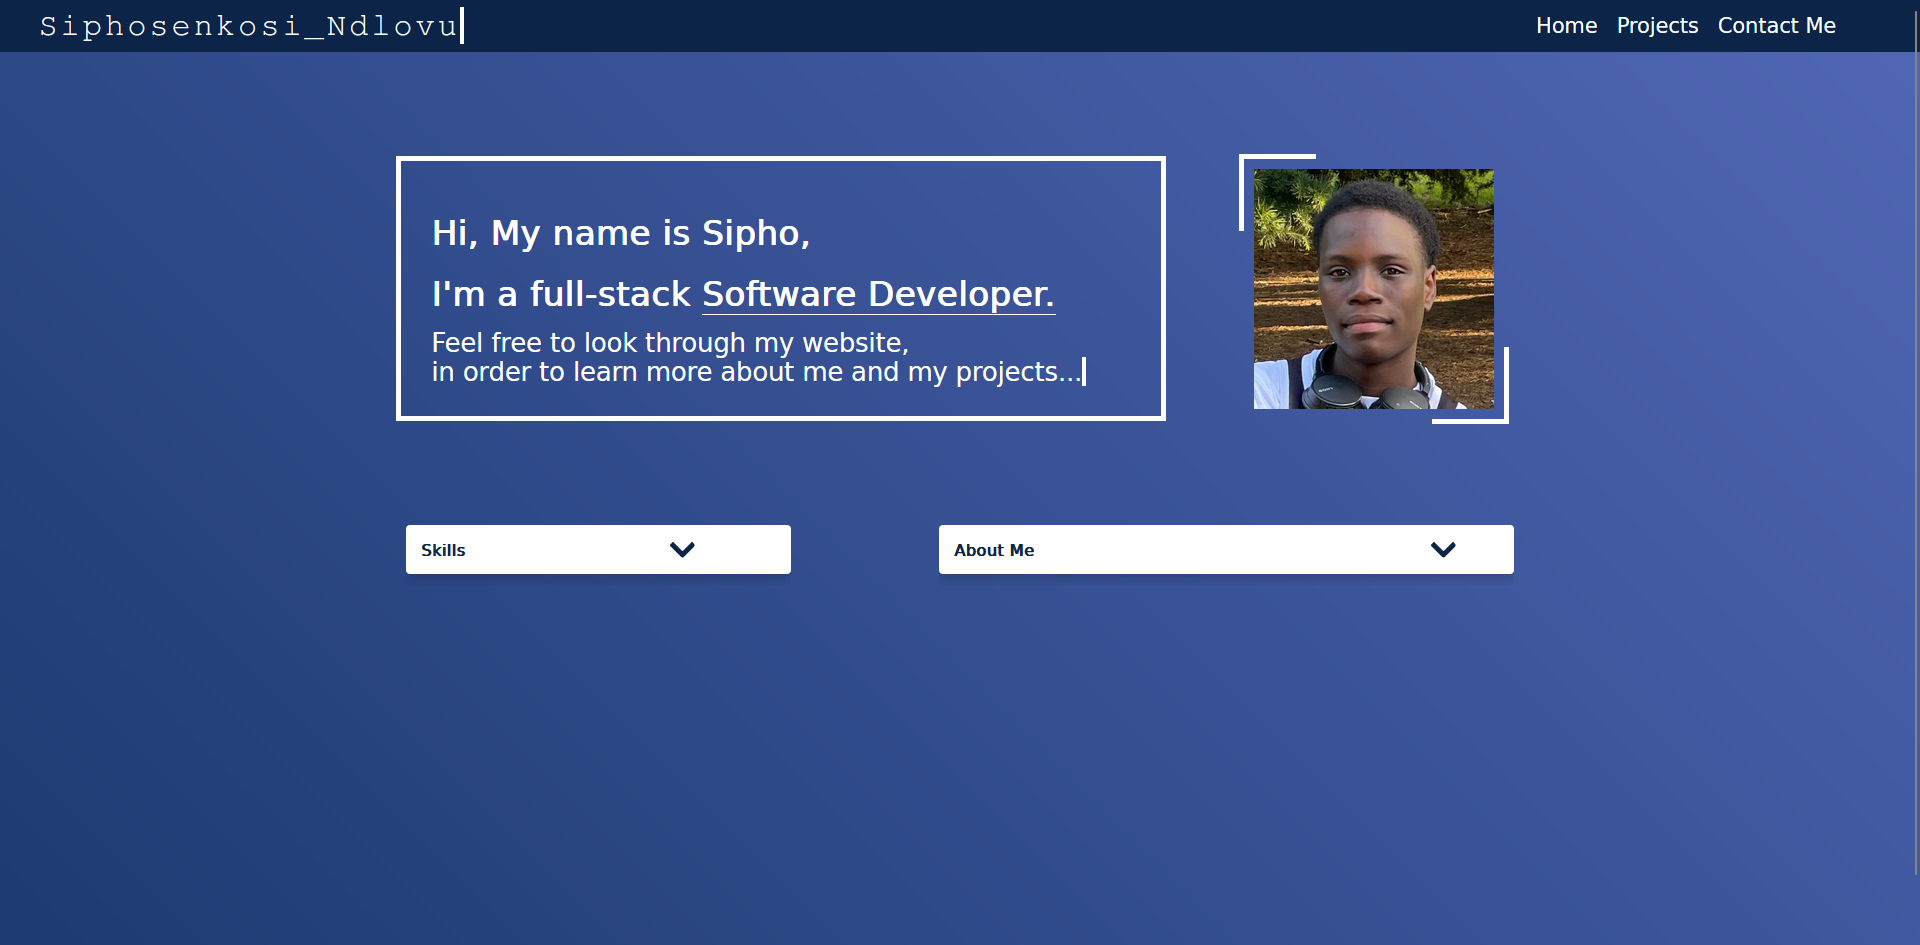Click the chevron icon in About Me

[1443, 549]
